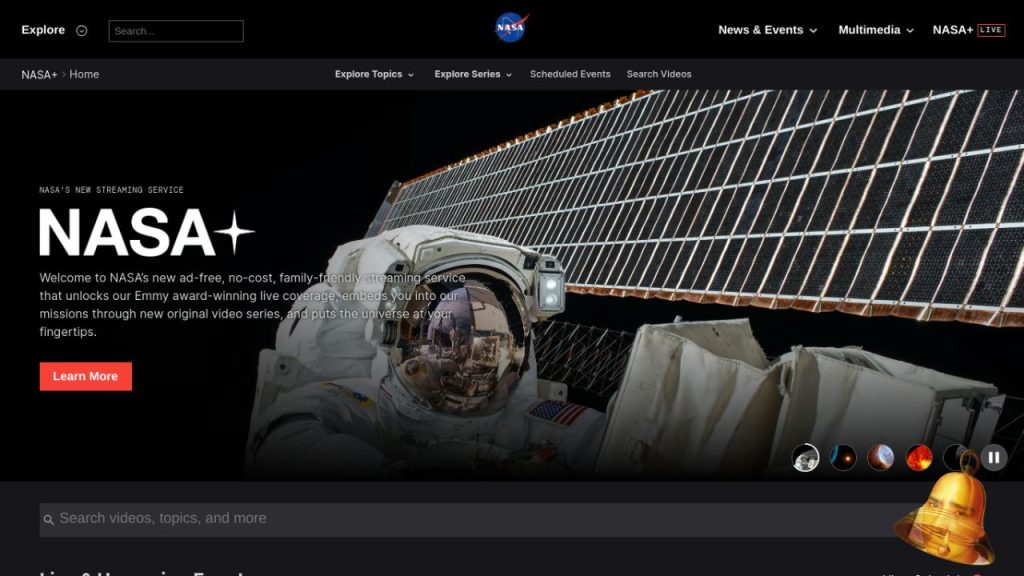Open the Search Videos page
1024x576 pixels.
tap(659, 74)
